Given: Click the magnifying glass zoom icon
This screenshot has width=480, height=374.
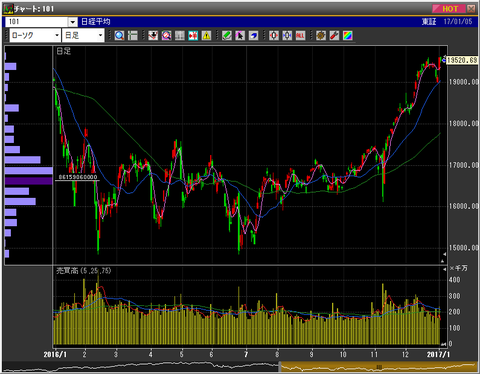Looking at the screenshot, I should point(119,35).
